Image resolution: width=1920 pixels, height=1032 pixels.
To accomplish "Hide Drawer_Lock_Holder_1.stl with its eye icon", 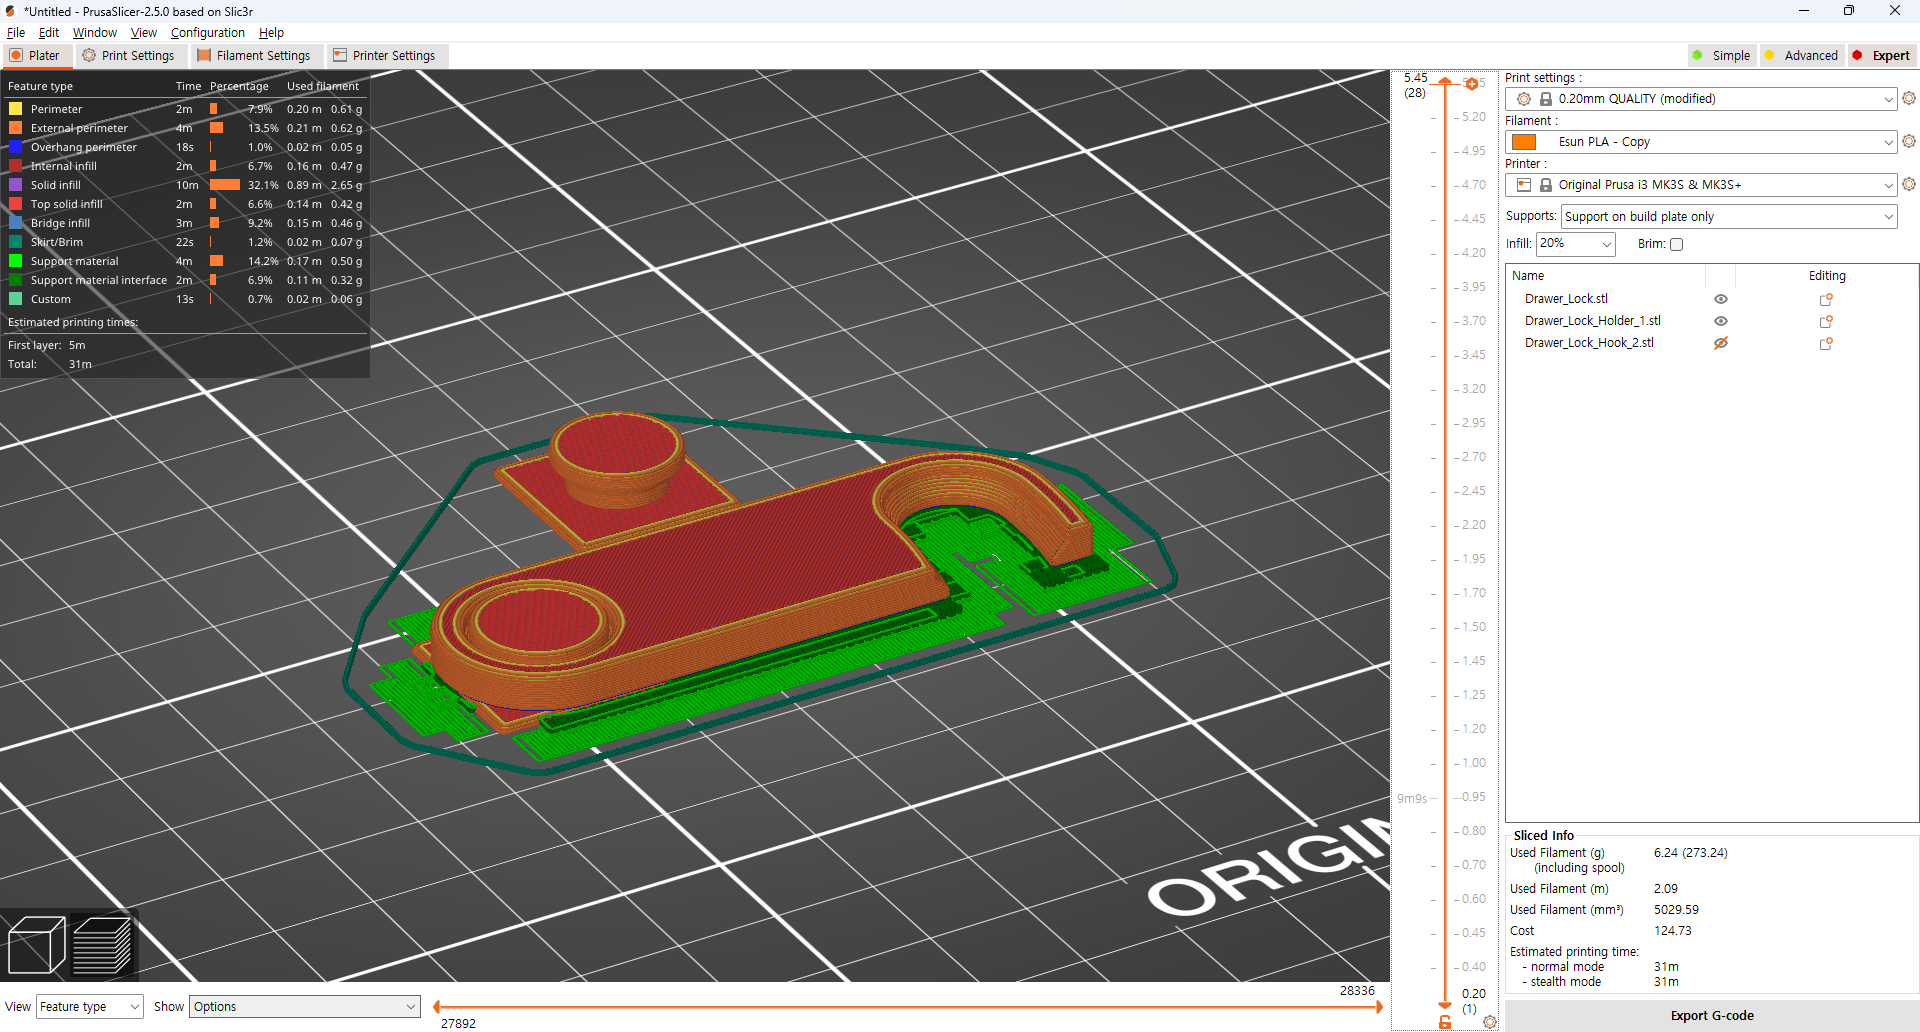I will [x=1721, y=321].
